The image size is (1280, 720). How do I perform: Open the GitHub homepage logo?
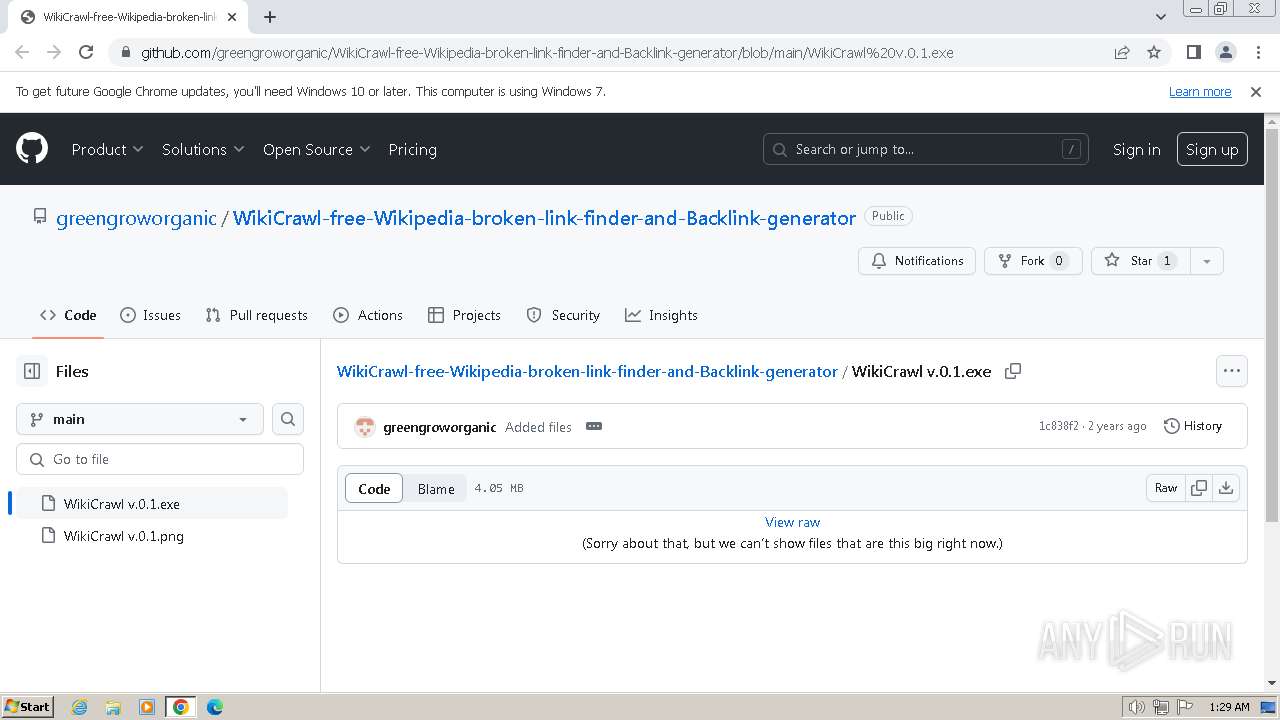point(32,149)
